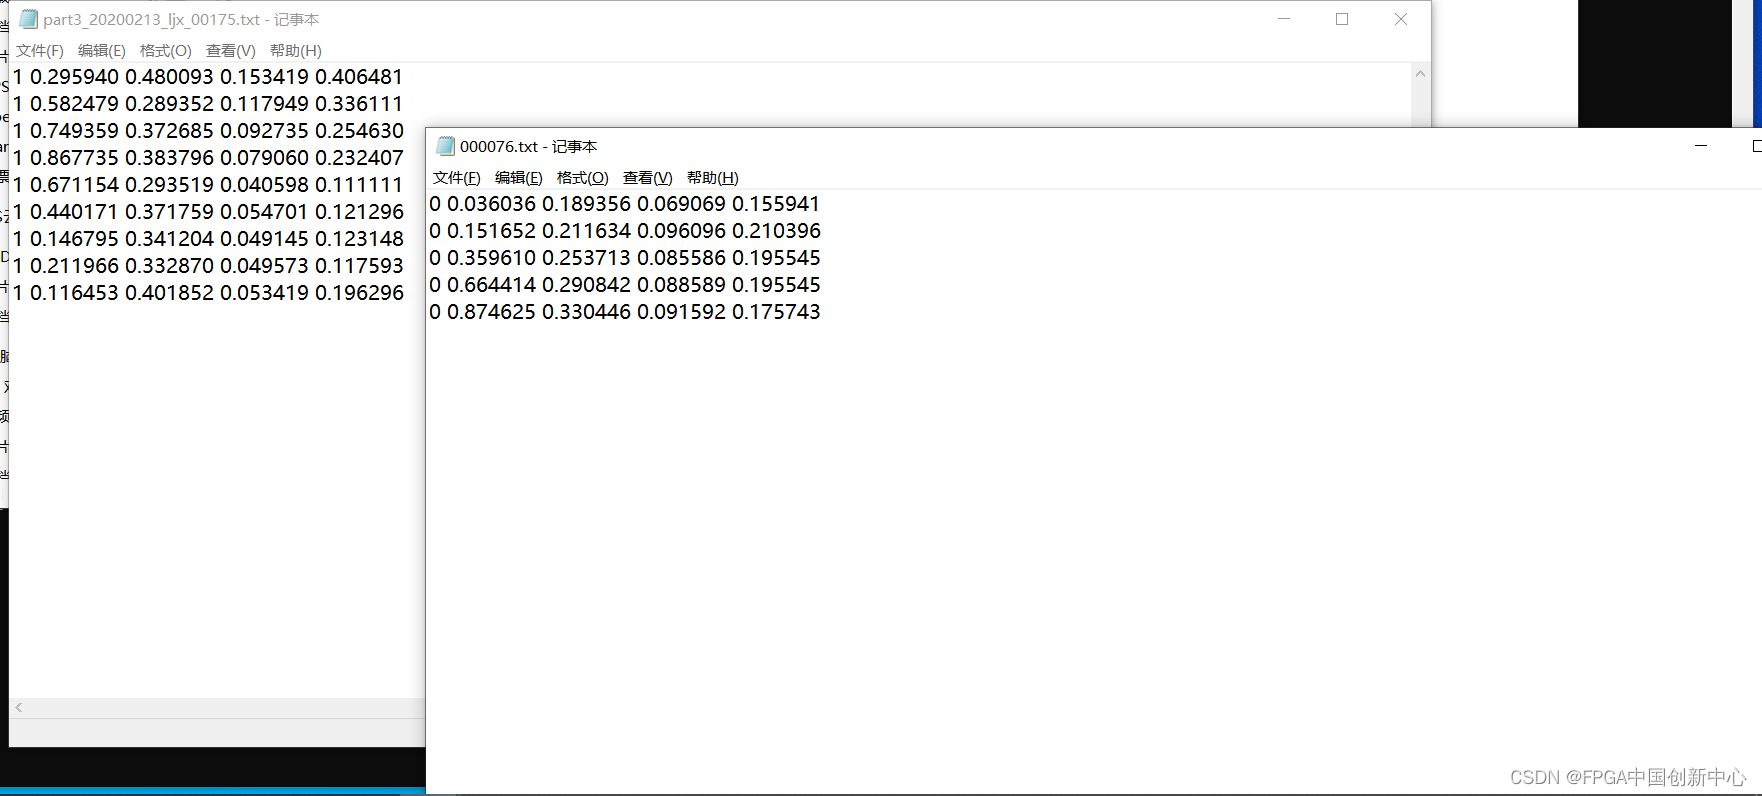Click the title text 000076.txt - 记事本
This screenshot has height=796, width=1762.
click(528, 146)
